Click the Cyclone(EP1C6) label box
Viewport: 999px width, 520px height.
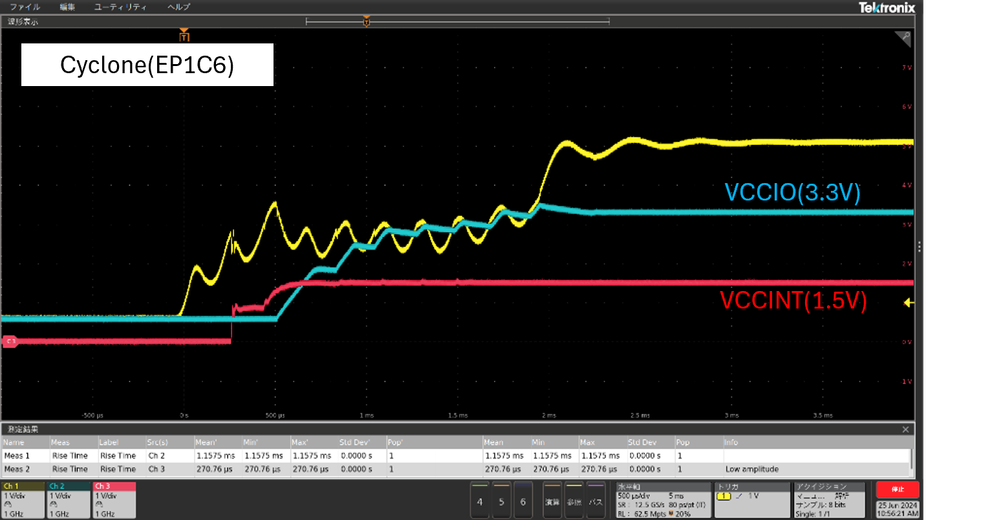click(x=147, y=64)
